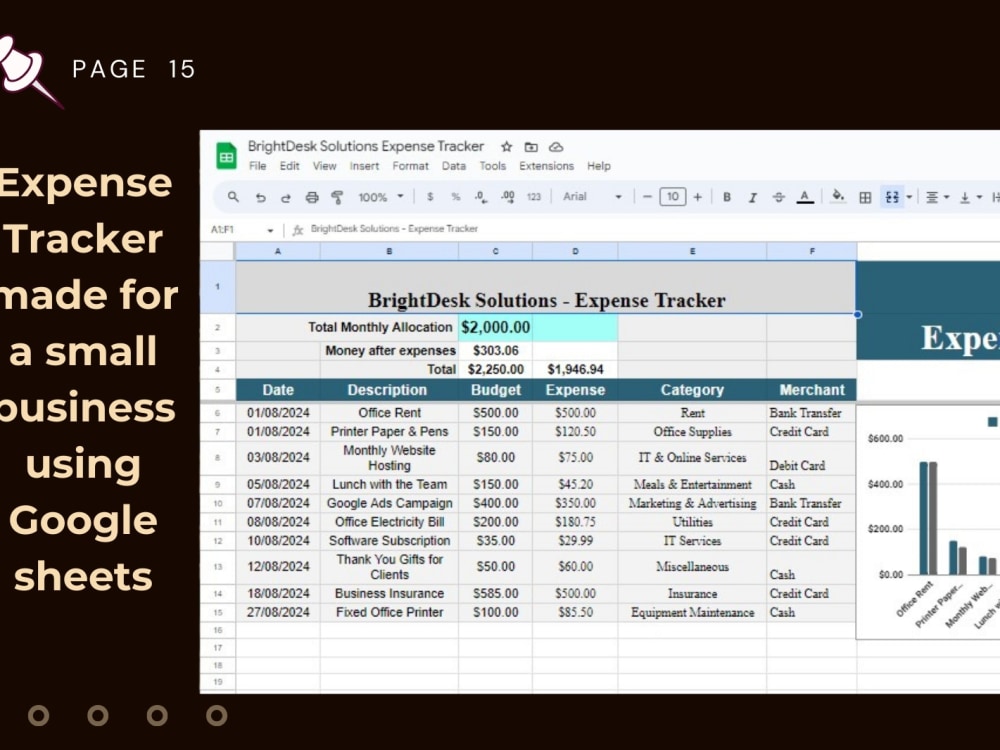Open horizontal align options

click(938, 198)
